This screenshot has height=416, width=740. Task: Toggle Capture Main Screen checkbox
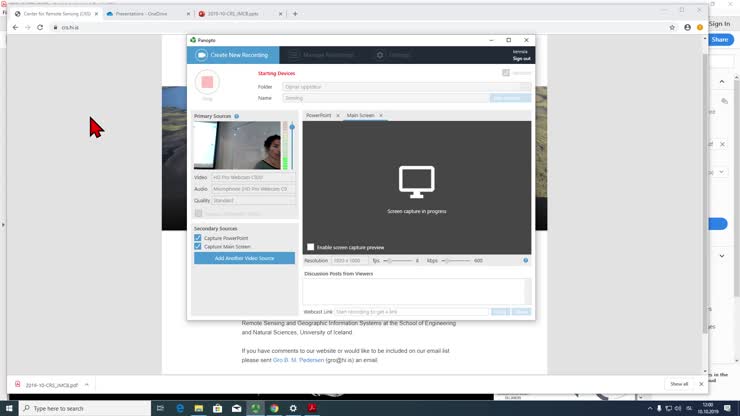click(x=198, y=246)
